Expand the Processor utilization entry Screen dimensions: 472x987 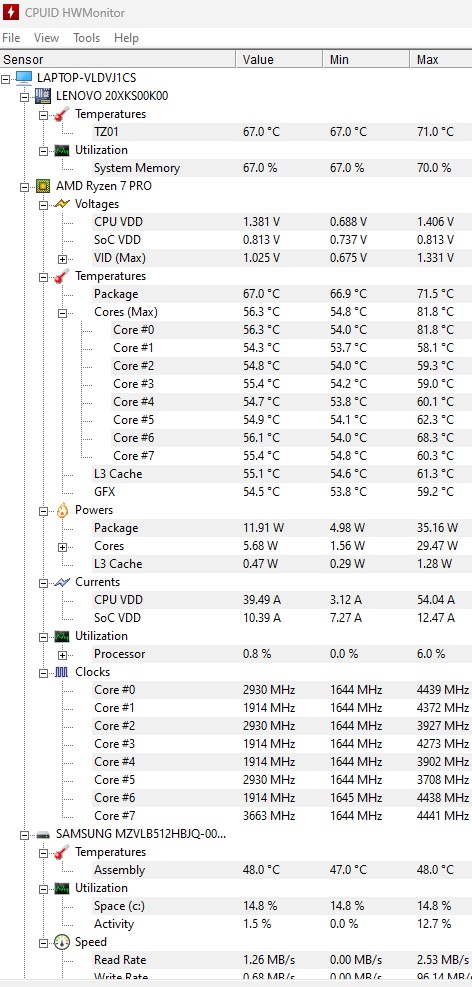[x=62, y=655]
